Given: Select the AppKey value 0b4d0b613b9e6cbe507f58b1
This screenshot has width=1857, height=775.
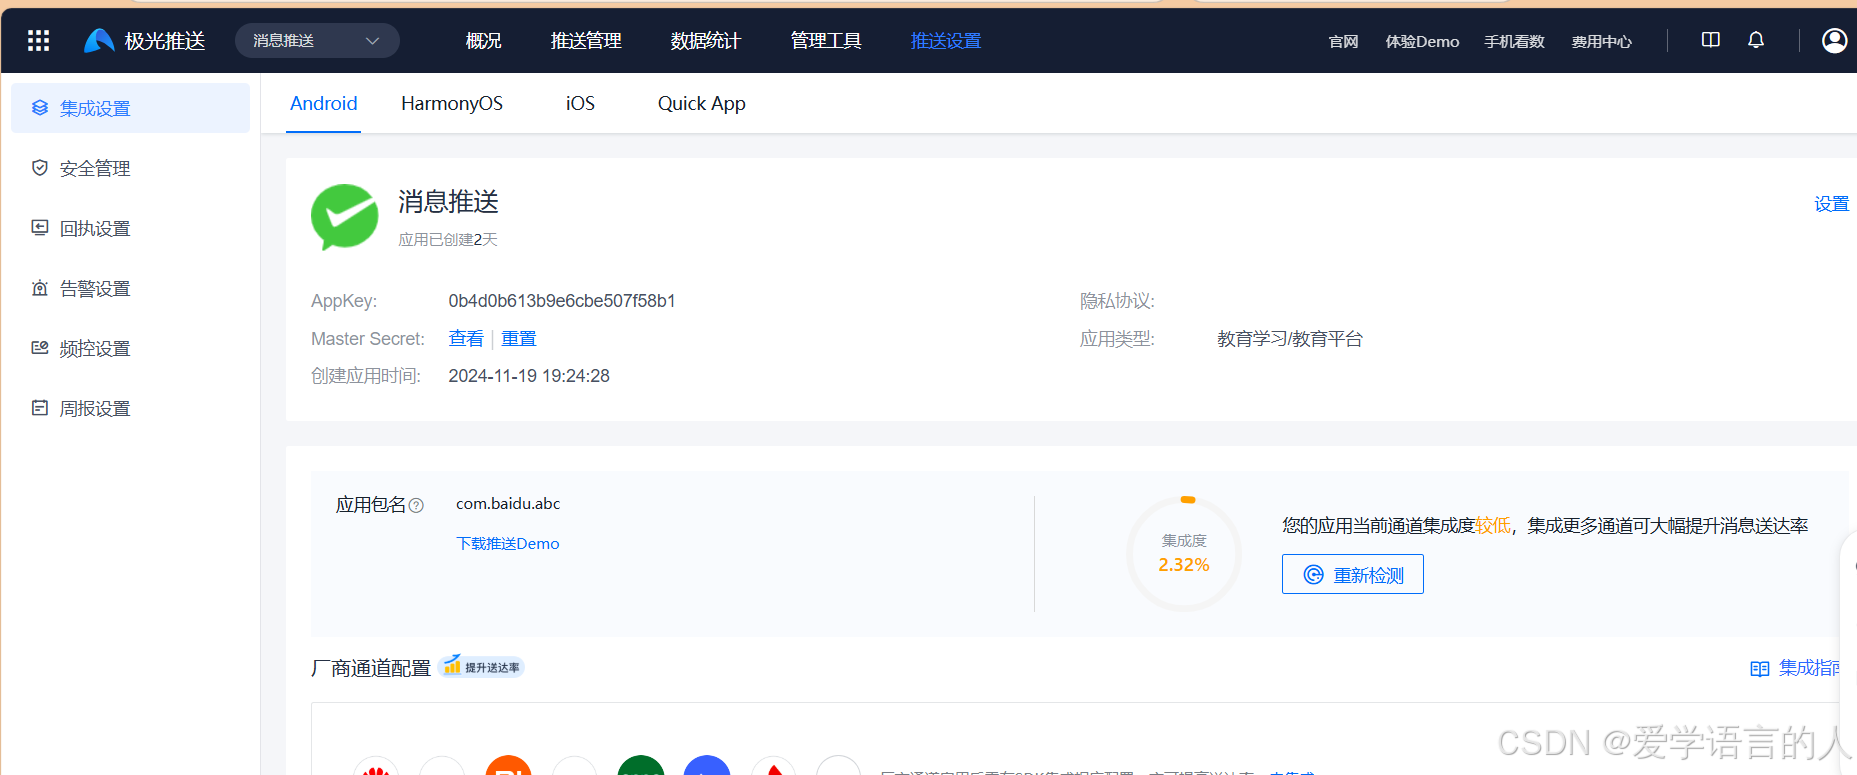Looking at the screenshot, I should pyautogui.click(x=562, y=301).
